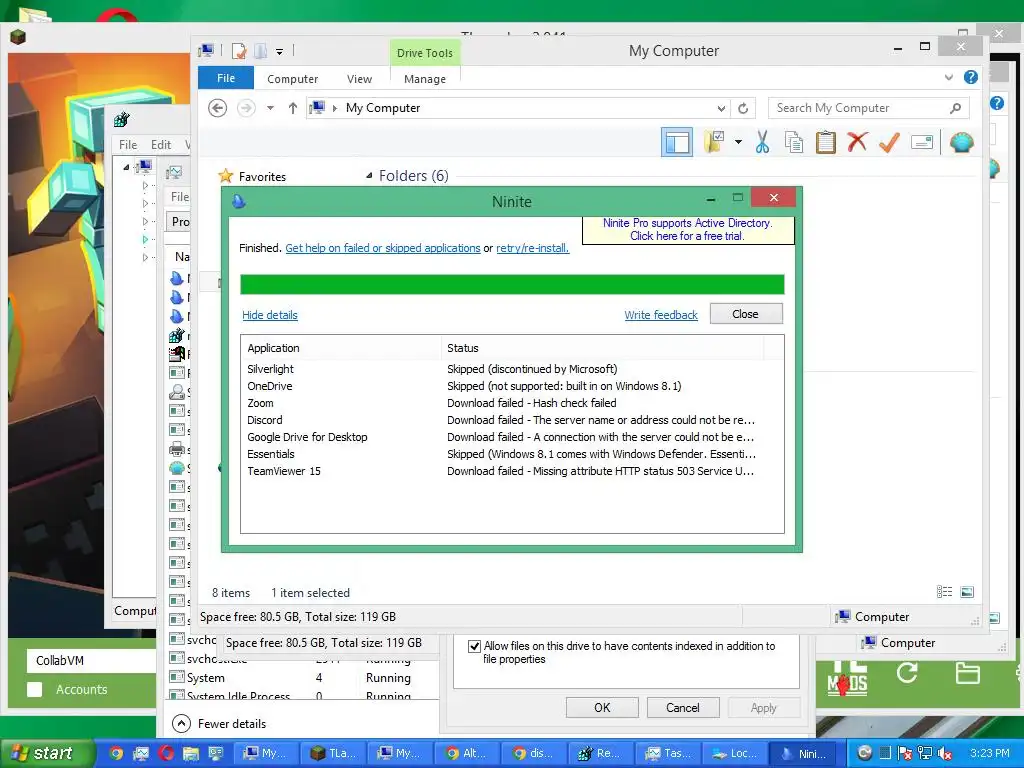Click the My Computer address path
The width and height of the screenshot is (1024, 768).
[x=383, y=108]
